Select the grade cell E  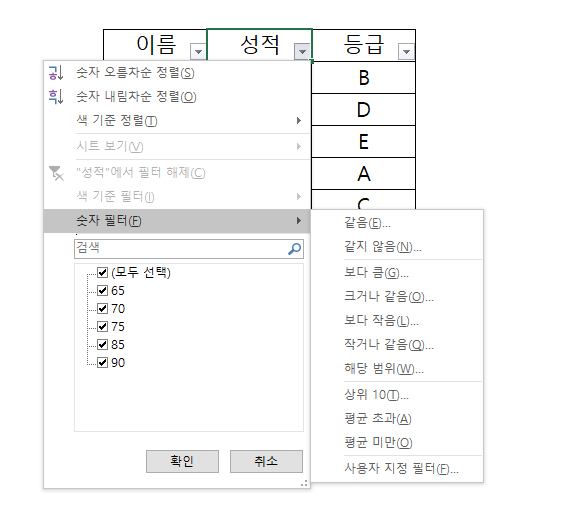364,141
